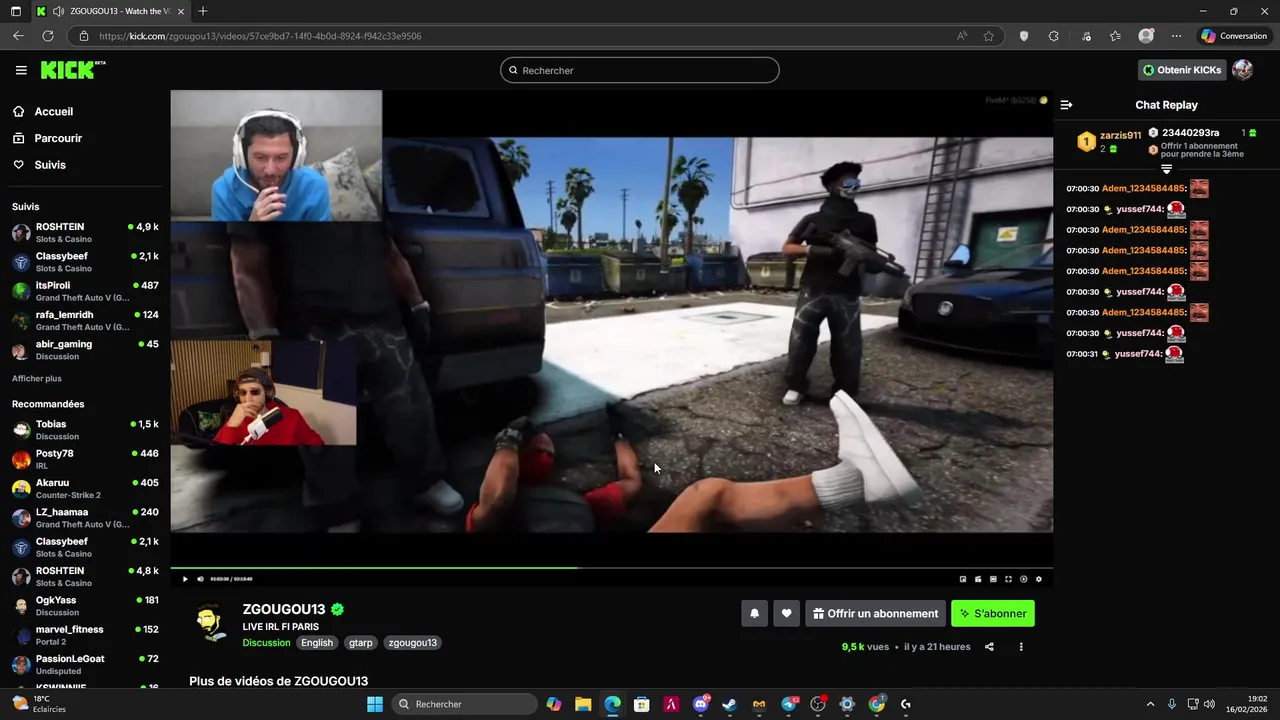Screen dimensions: 1280x720
Task: Mute the video volume icon
Action: coord(200,579)
